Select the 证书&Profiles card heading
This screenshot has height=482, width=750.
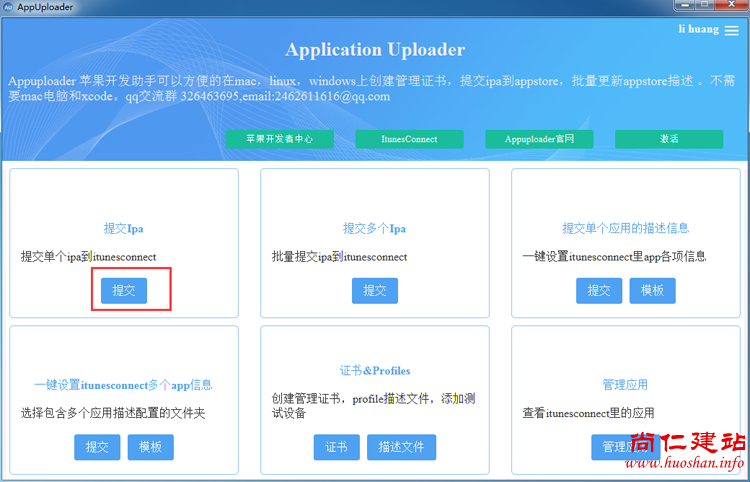click(375, 370)
